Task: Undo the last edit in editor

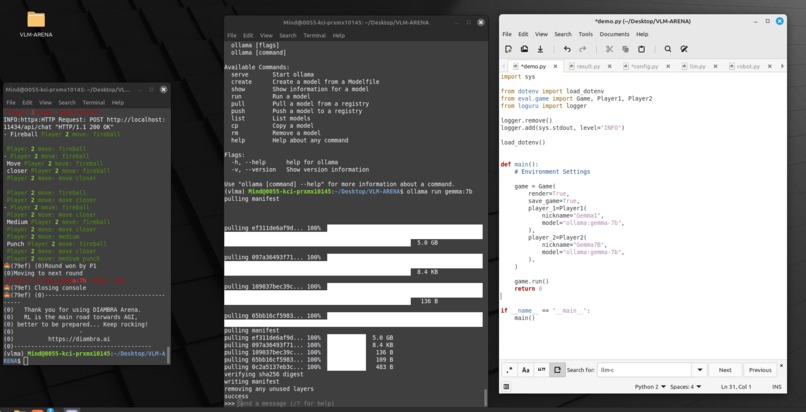Action: coord(567,49)
